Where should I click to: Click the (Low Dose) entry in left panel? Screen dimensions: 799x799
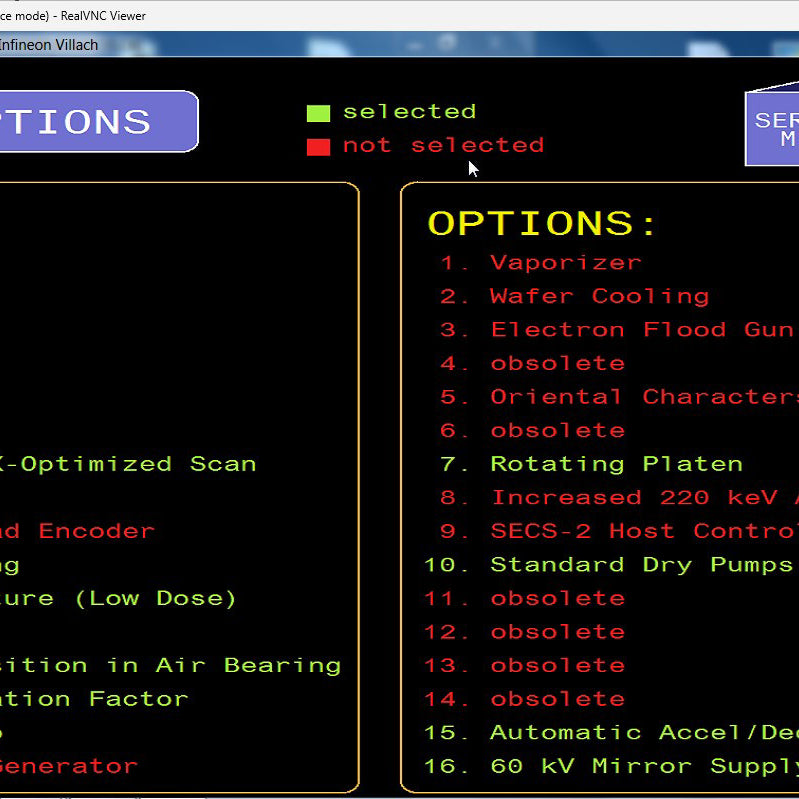118,598
